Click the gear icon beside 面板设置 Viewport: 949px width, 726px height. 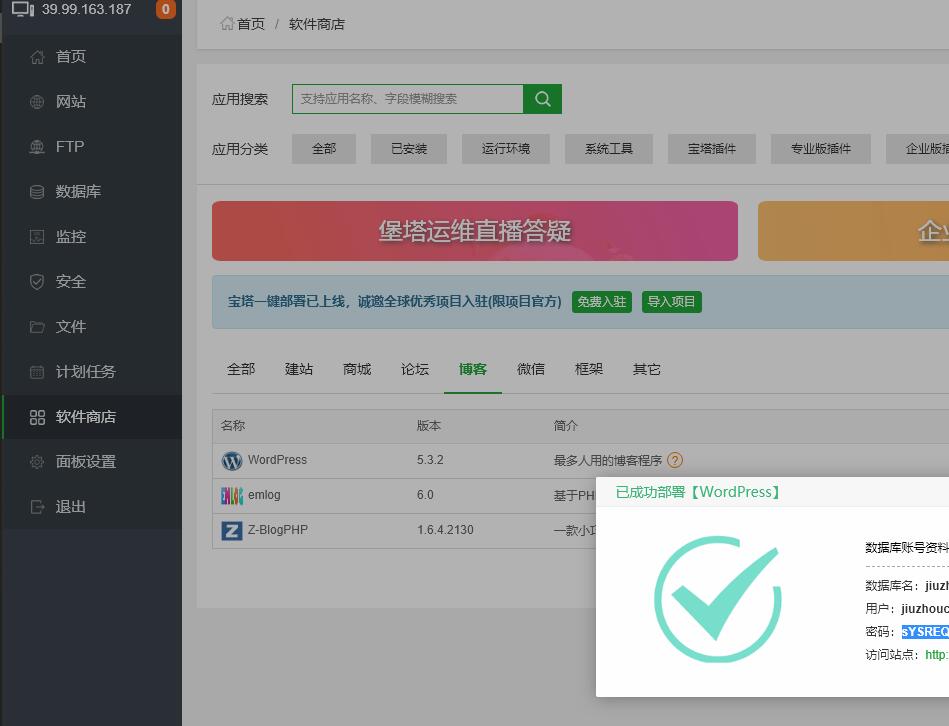37,462
